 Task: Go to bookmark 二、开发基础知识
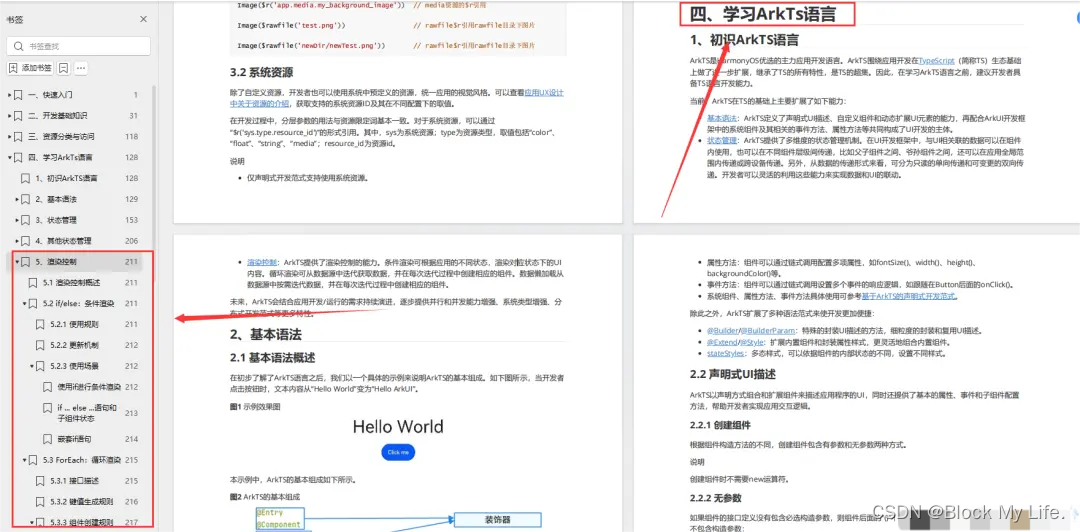pos(58,116)
